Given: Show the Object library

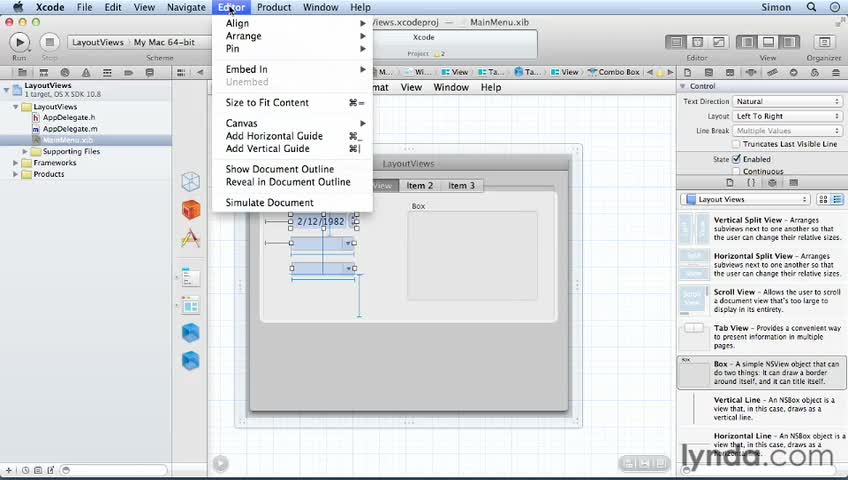Looking at the screenshot, I should click(772, 183).
